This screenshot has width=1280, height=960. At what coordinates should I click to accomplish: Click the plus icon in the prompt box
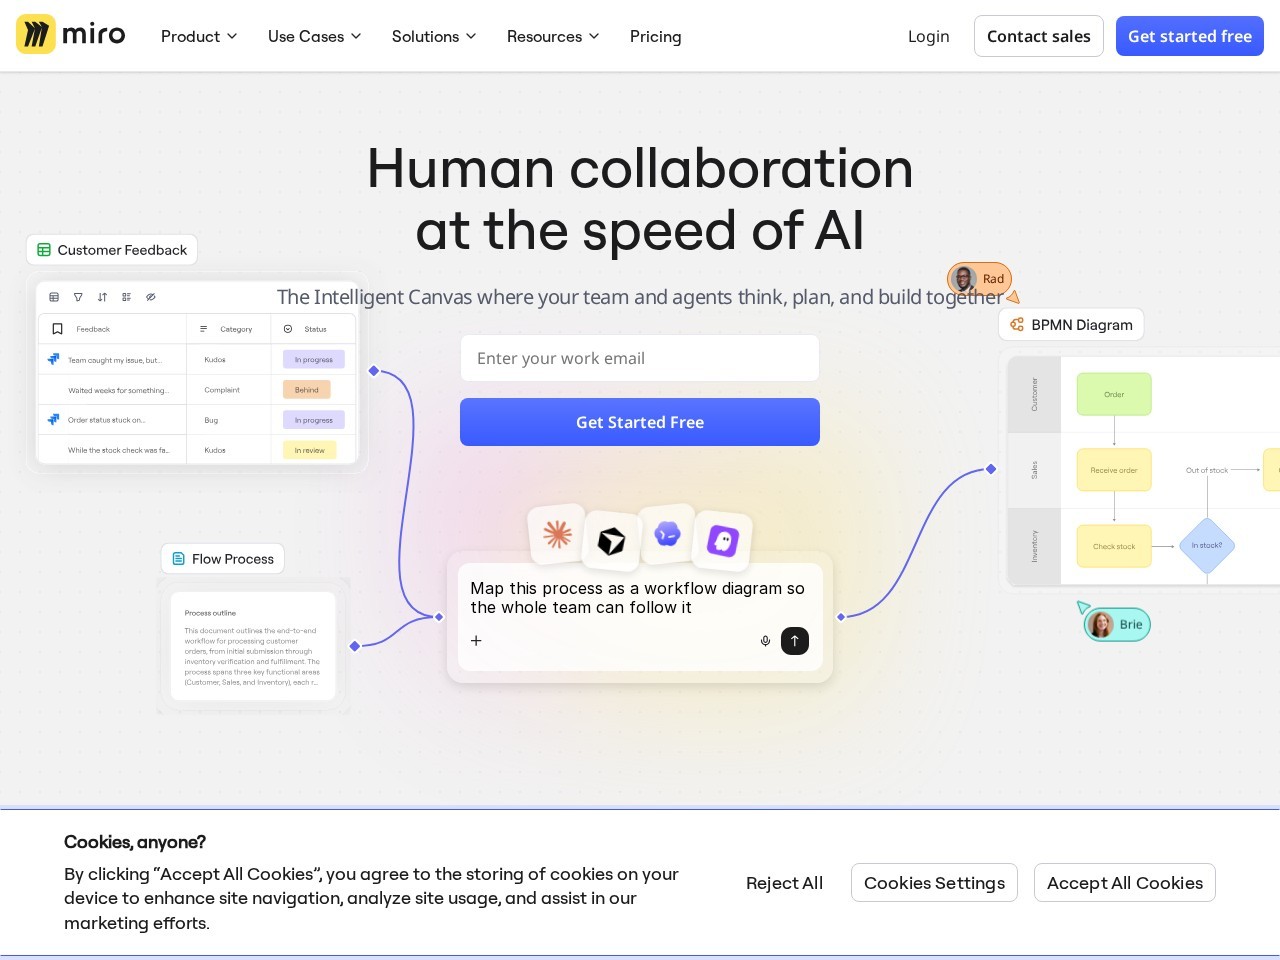point(476,641)
